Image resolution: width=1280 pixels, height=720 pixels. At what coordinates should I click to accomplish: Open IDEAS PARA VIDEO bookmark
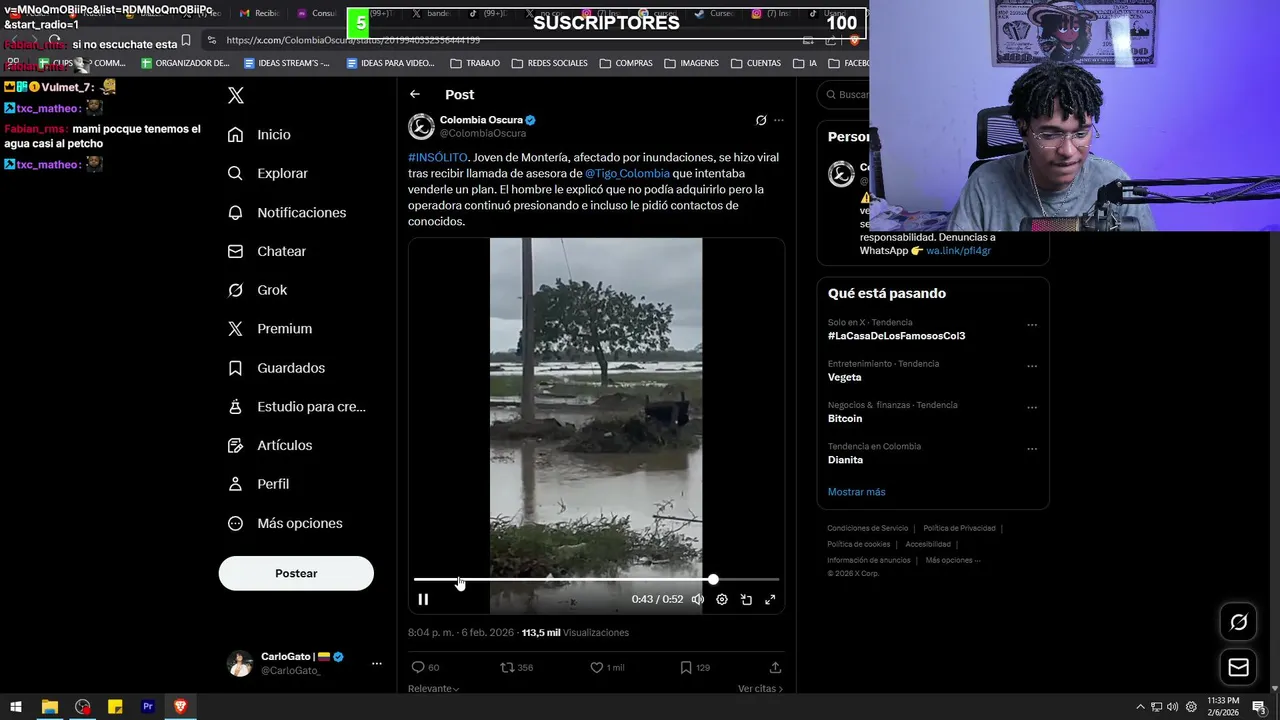tap(390, 63)
